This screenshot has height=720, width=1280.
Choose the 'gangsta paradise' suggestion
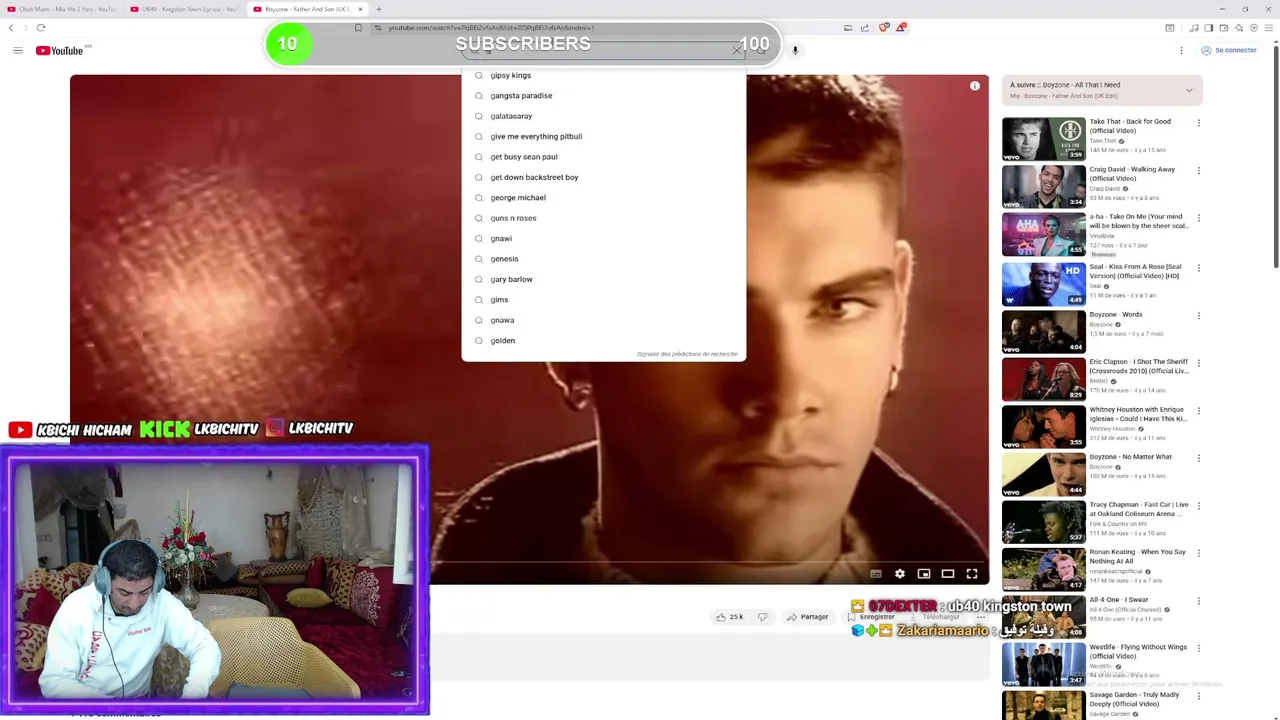[603, 96]
